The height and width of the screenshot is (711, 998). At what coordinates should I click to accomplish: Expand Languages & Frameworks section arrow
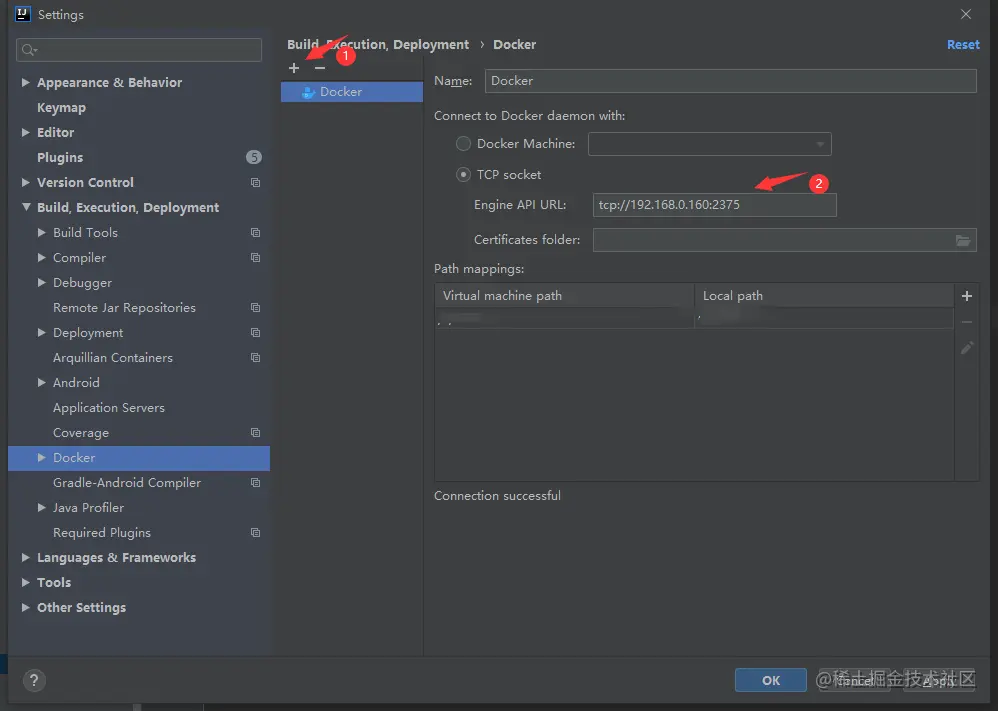pos(25,558)
